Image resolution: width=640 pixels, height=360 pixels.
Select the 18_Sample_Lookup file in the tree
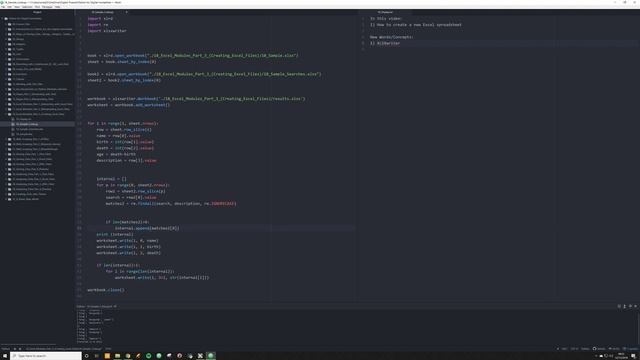tap(27, 124)
